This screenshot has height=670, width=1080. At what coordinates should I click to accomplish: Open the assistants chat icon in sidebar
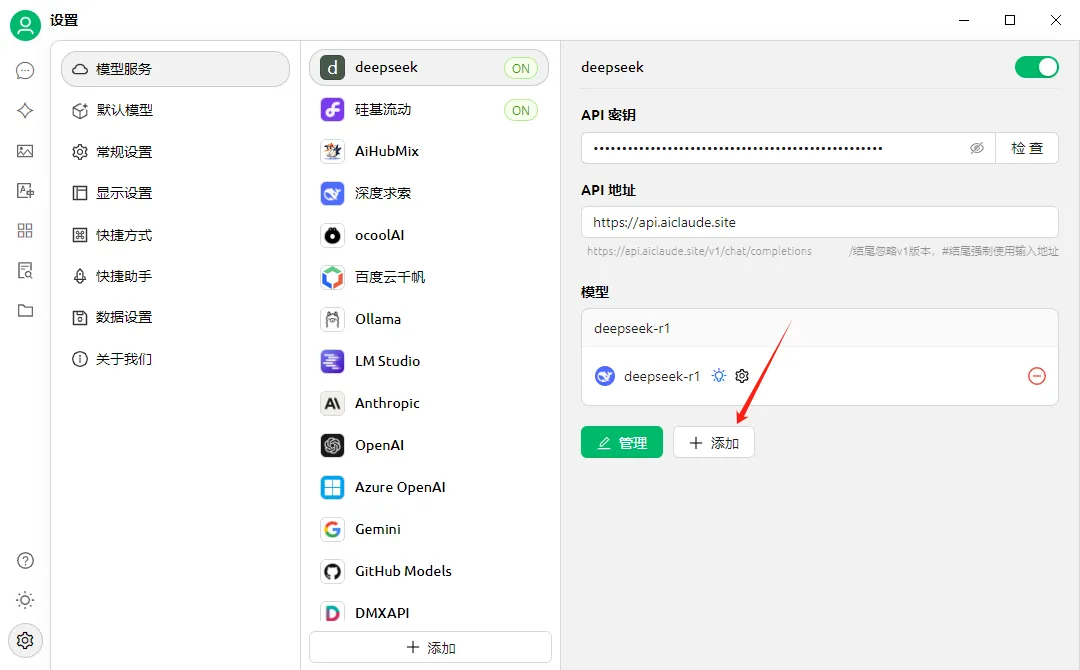(x=25, y=71)
